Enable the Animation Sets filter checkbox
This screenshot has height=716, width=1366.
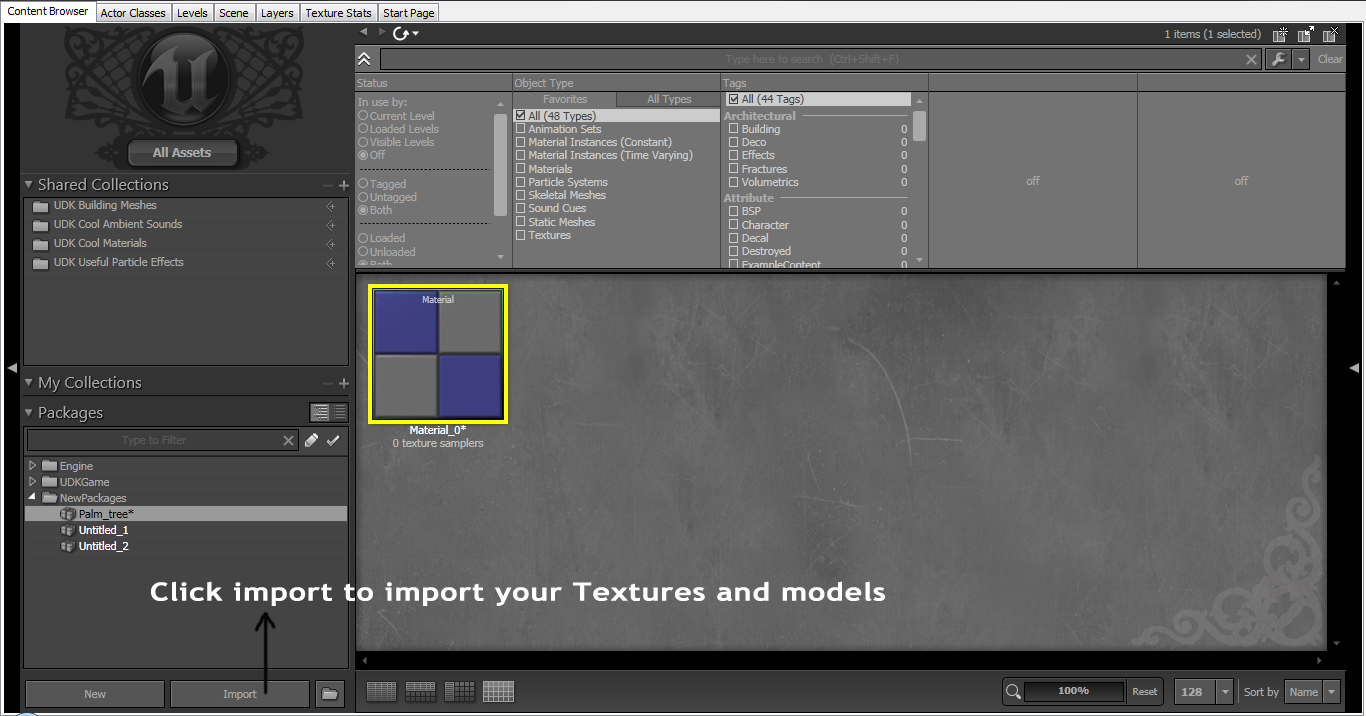(x=520, y=129)
